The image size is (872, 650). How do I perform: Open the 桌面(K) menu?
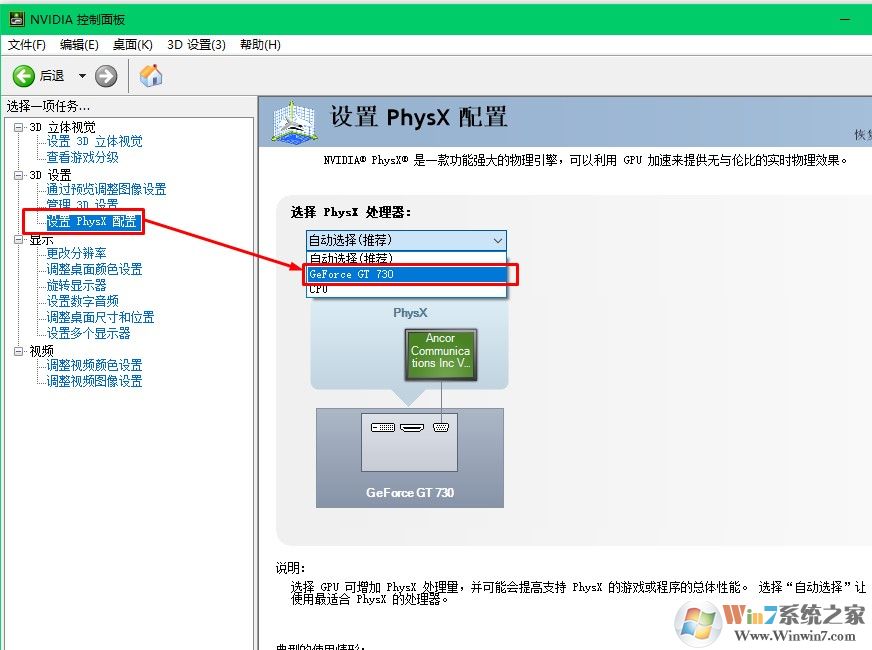point(132,44)
